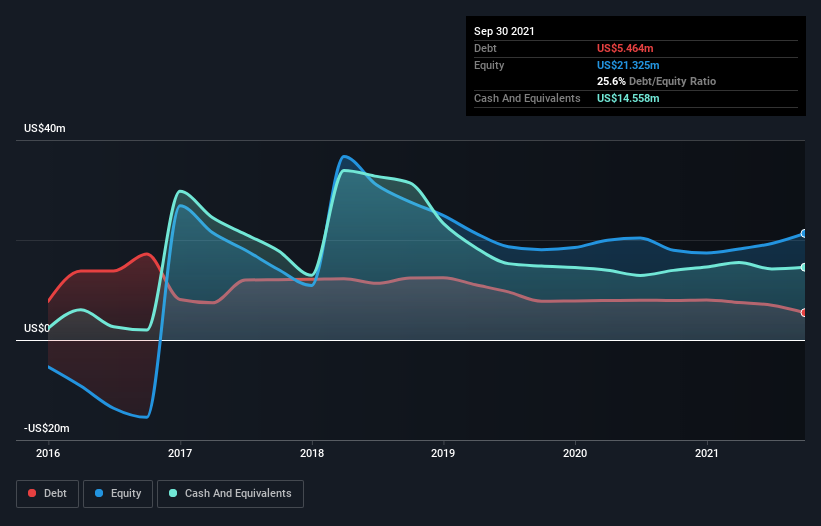Click the US$5.464m debt value
Viewport: 821px width, 526px height.
point(625,48)
